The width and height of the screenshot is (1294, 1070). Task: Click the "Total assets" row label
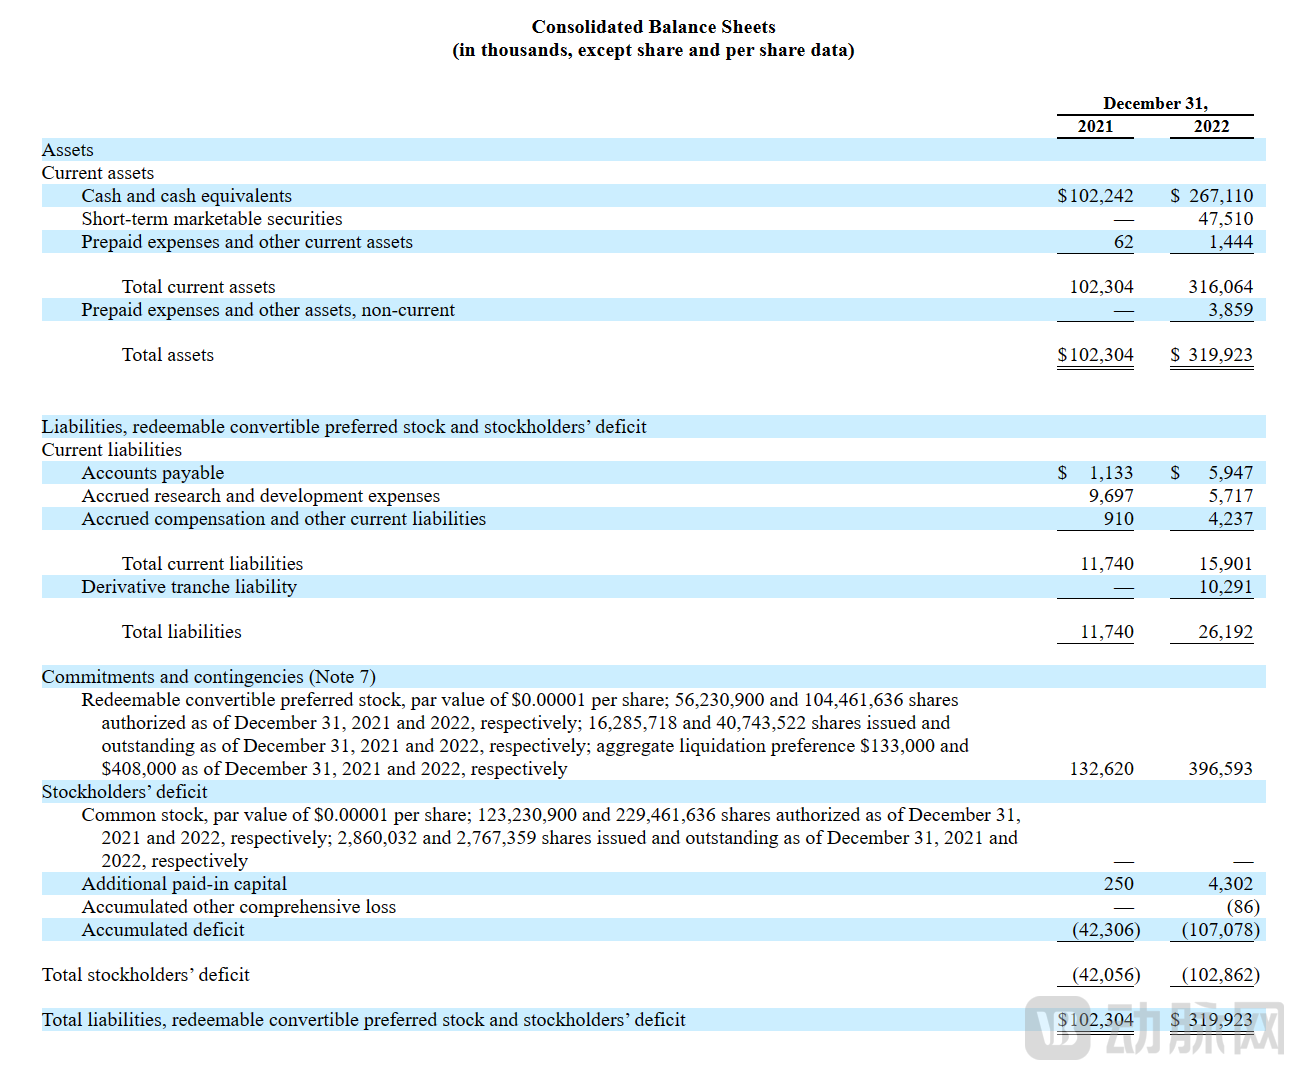click(x=168, y=355)
